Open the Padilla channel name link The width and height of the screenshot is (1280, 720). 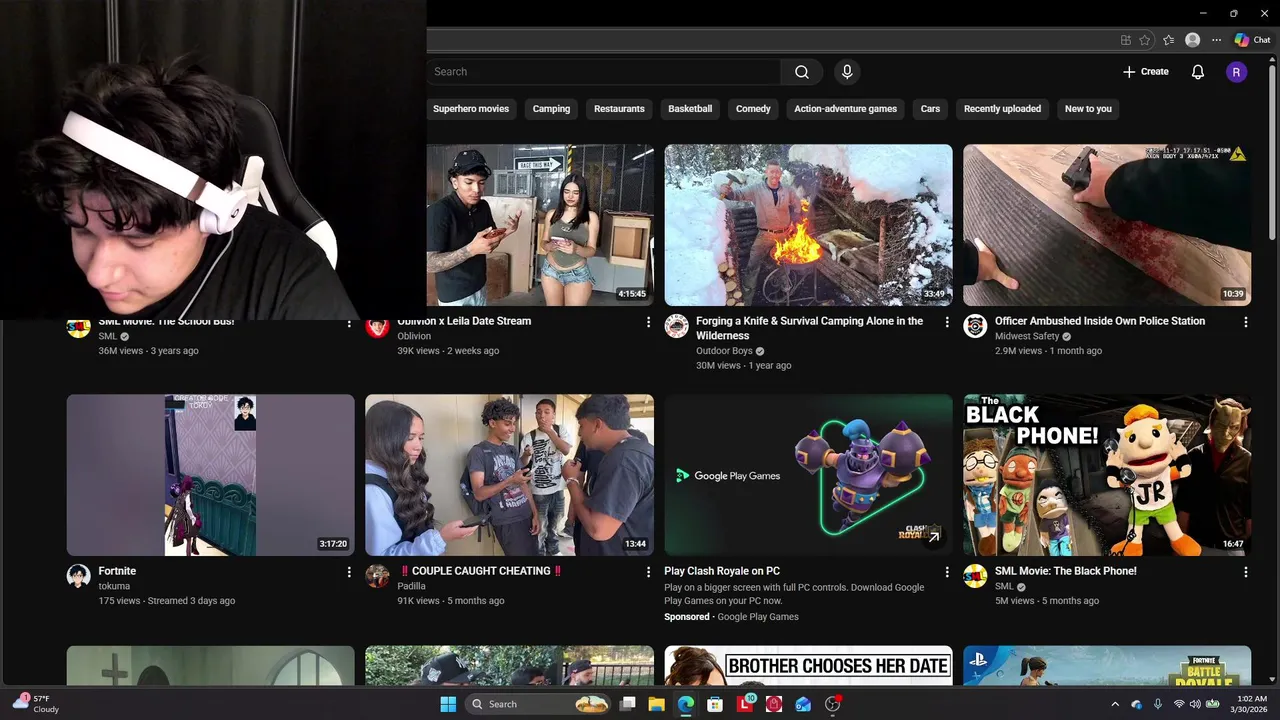tap(411, 586)
